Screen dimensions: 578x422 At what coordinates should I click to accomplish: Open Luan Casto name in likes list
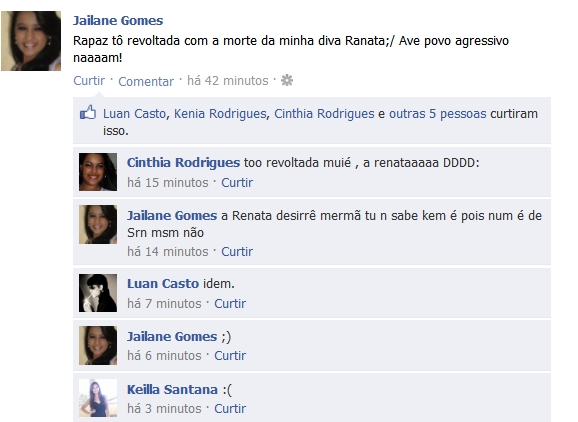coord(134,114)
